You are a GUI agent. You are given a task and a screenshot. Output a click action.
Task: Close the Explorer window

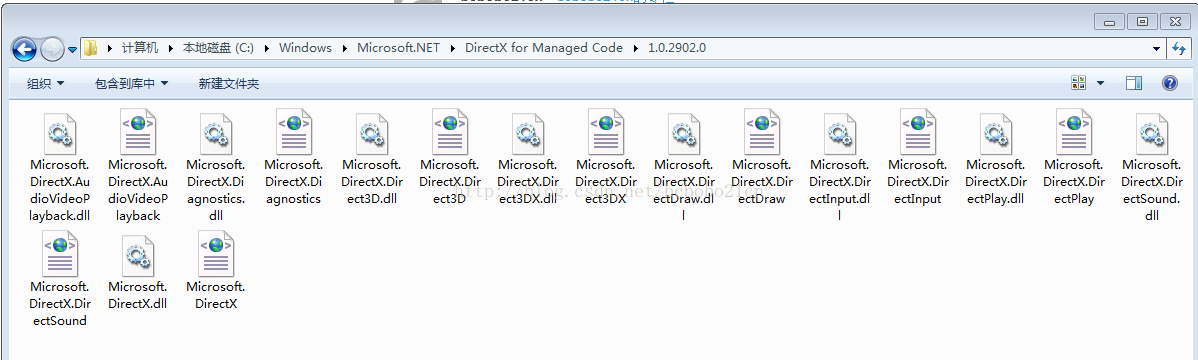point(1175,21)
